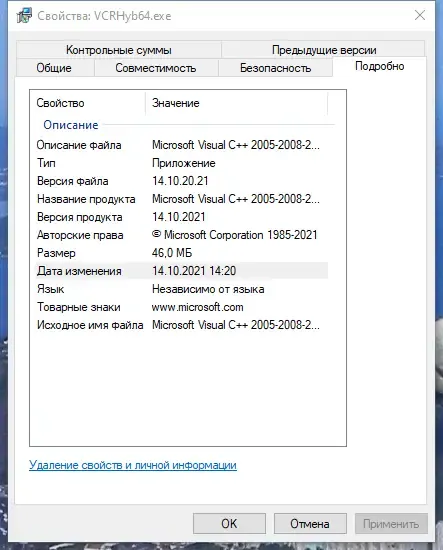Close the Свойства properties dialog
Viewport: 443px width, 550px height.
click(420, 15)
